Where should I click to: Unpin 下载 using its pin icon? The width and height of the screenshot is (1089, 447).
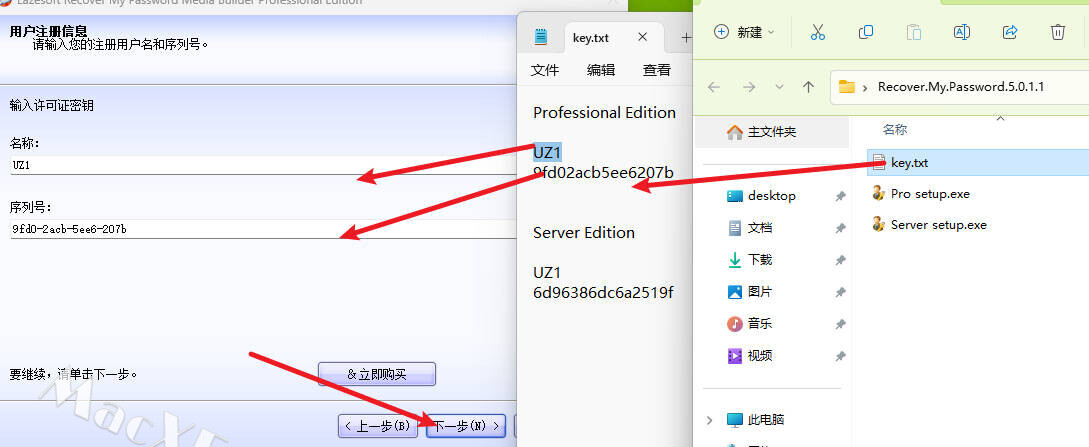coord(840,260)
